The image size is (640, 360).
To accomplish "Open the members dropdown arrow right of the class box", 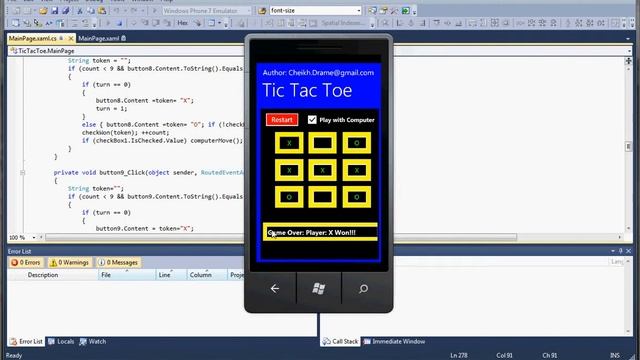I will [x=629, y=51].
